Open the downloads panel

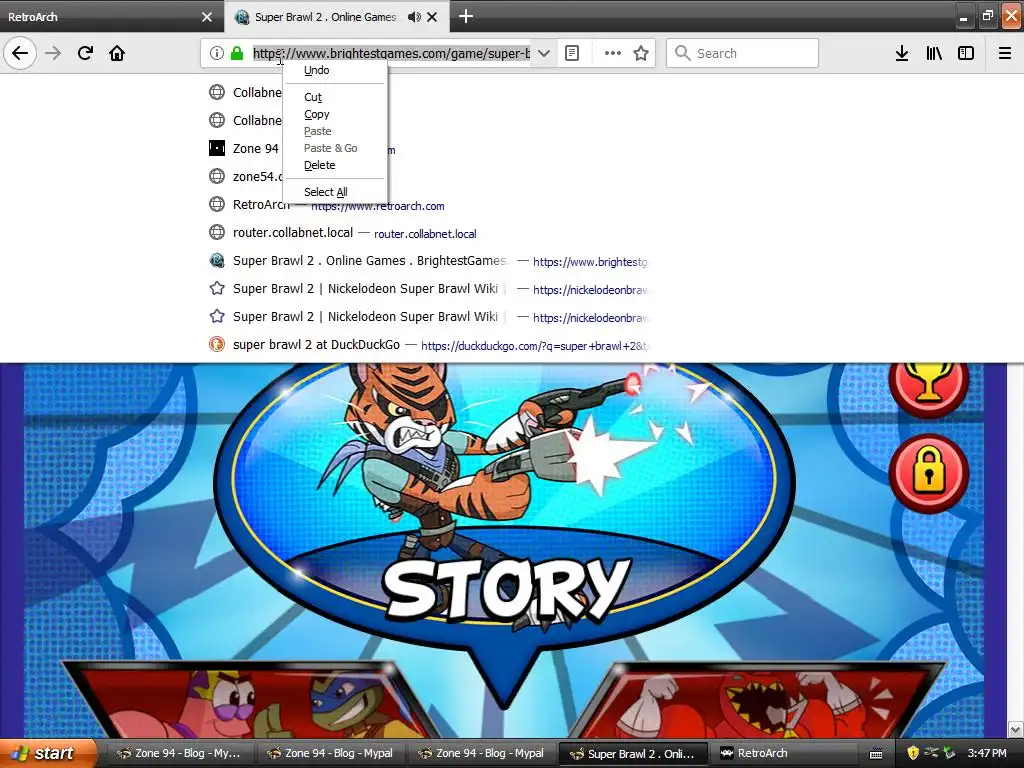pos(902,53)
